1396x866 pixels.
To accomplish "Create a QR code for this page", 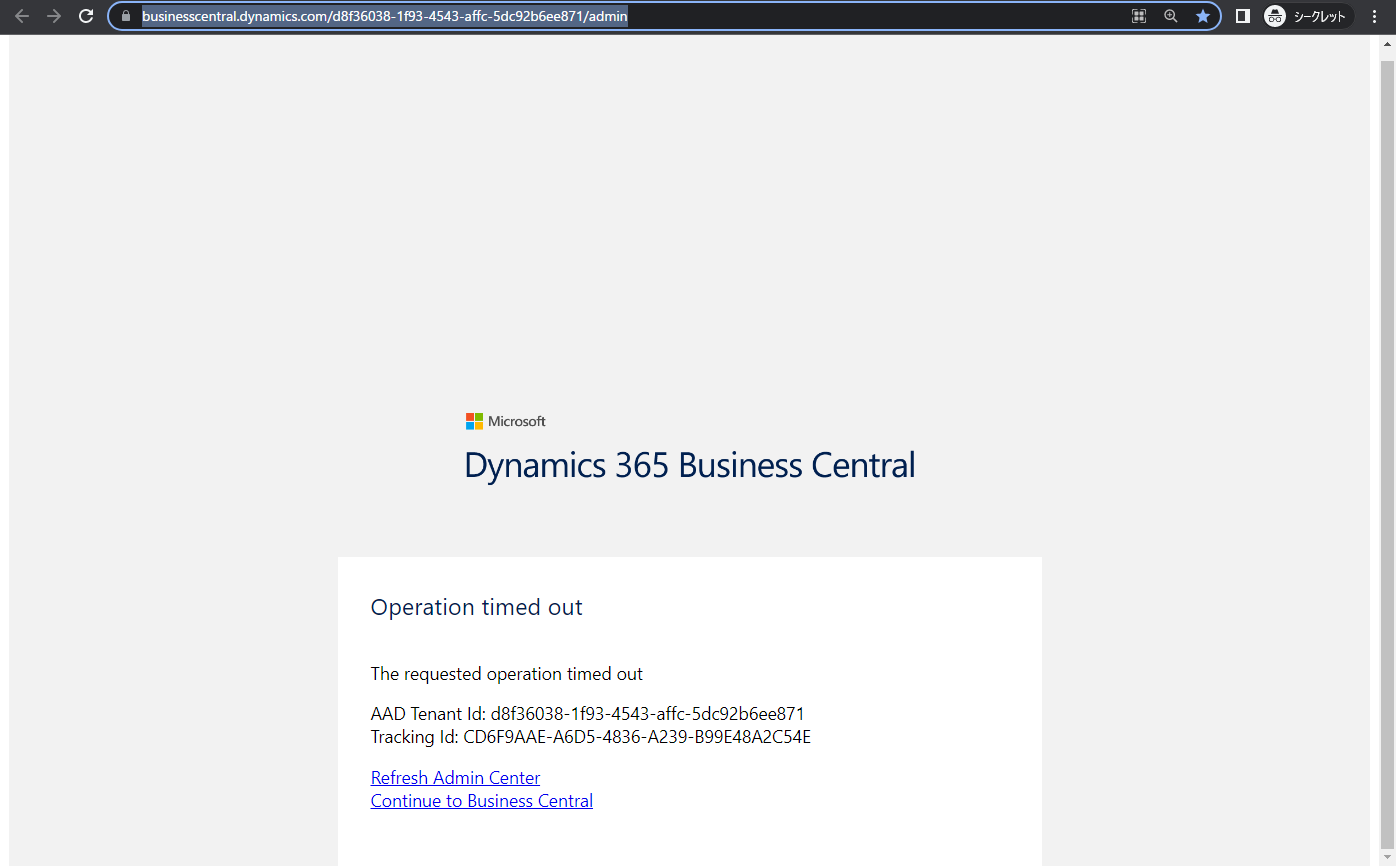I will [x=1138, y=16].
